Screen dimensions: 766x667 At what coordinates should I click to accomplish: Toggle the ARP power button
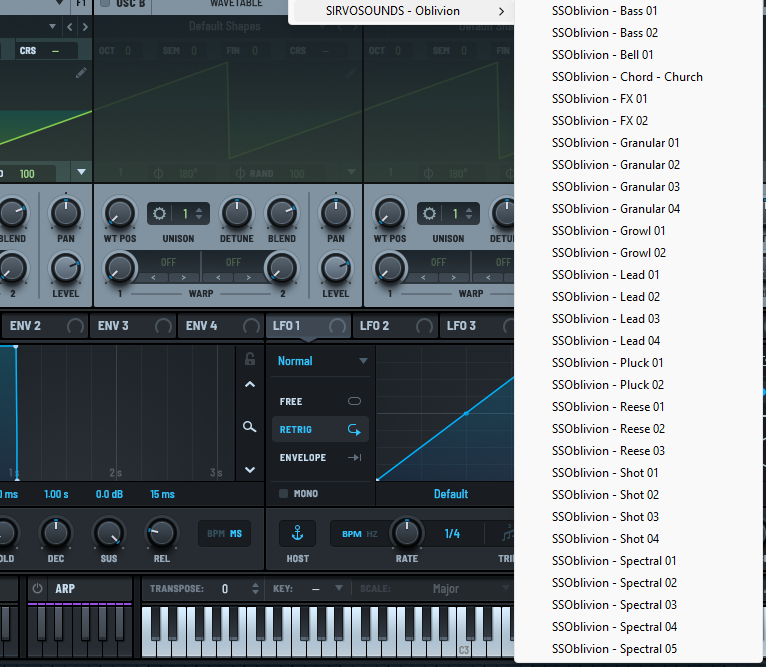[x=37, y=589]
